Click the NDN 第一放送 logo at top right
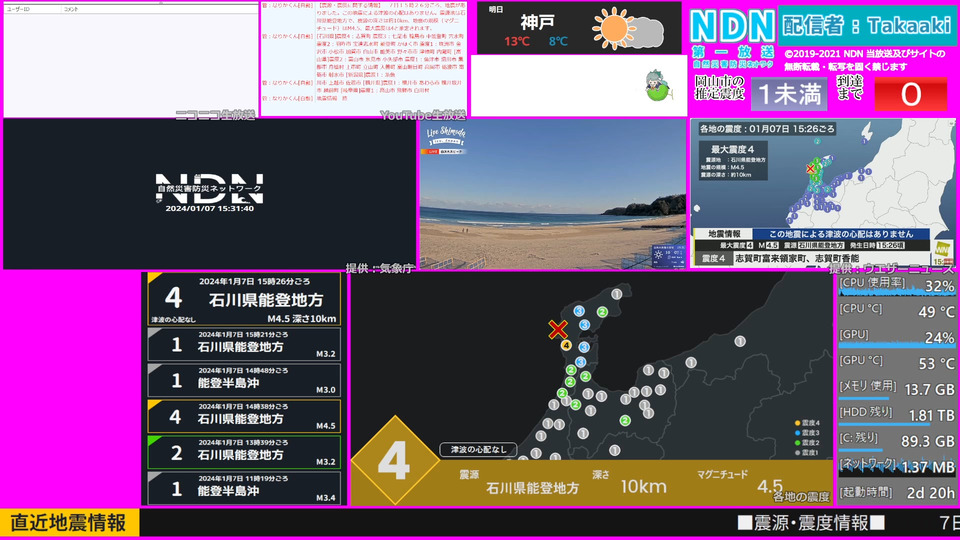Viewport: 960px width, 540px height. (x=733, y=37)
